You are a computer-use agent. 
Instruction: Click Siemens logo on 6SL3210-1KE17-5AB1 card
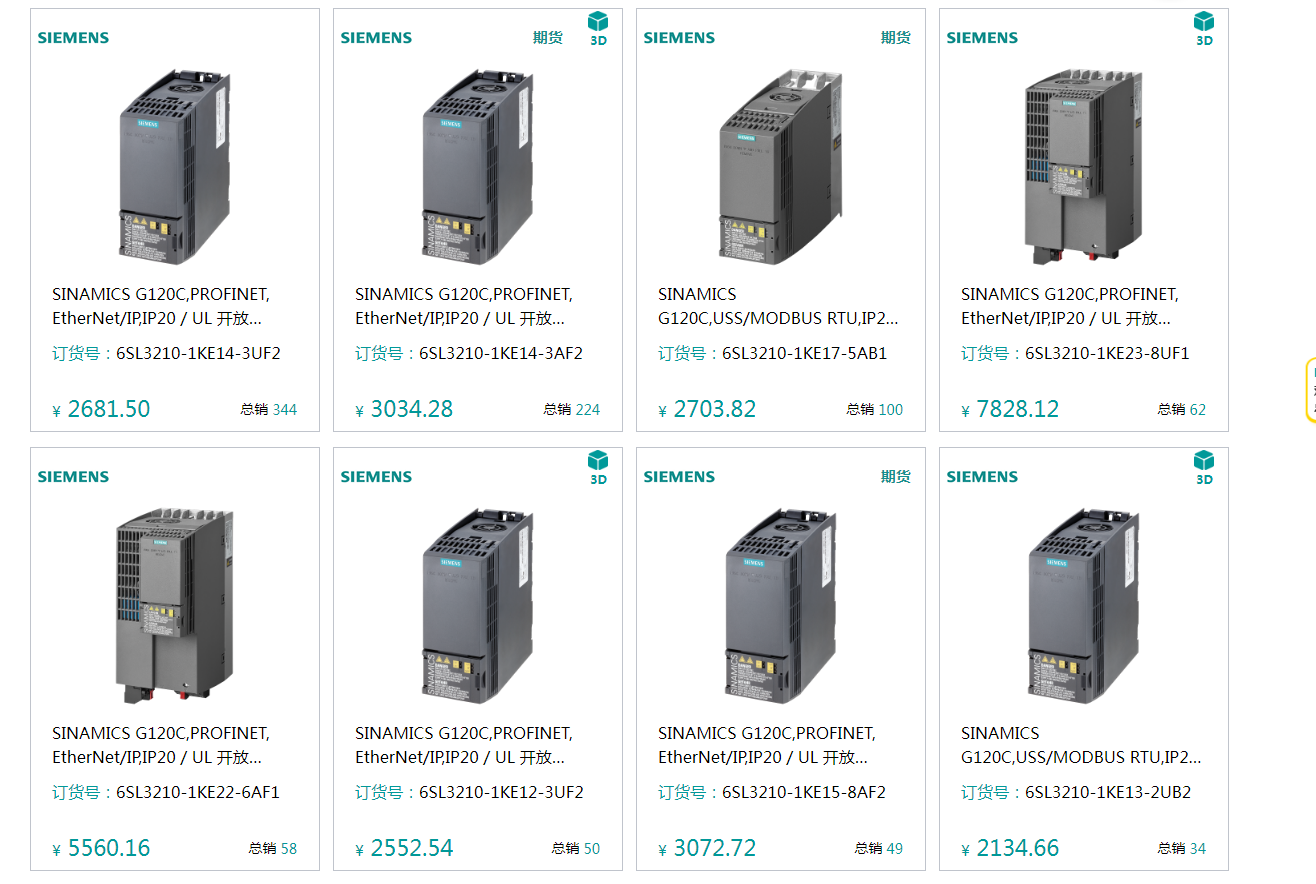[x=679, y=38]
